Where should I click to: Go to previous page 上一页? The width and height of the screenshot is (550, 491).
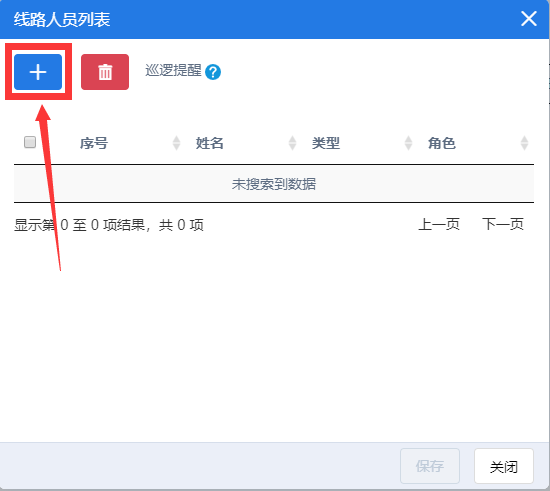439,224
